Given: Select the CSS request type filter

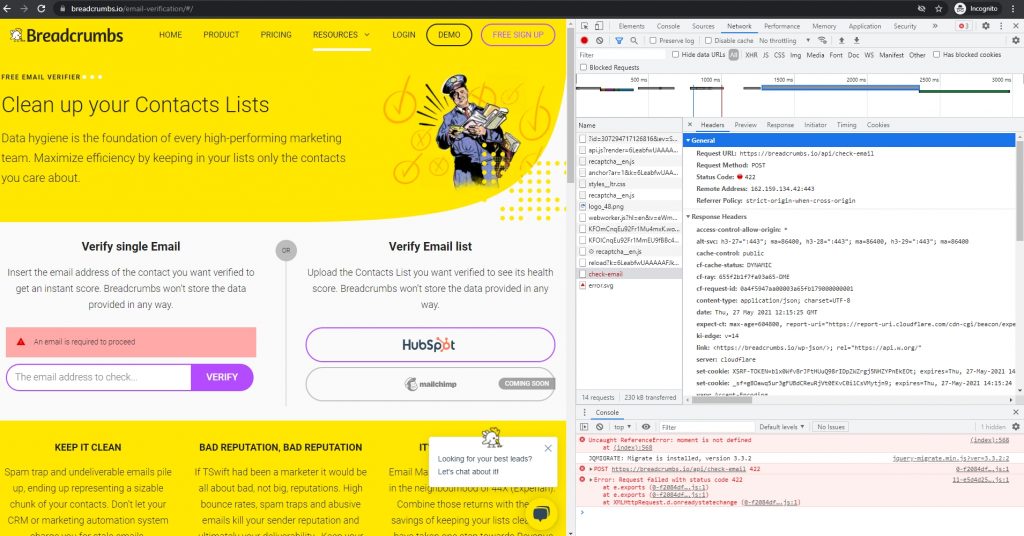Looking at the screenshot, I should point(779,55).
